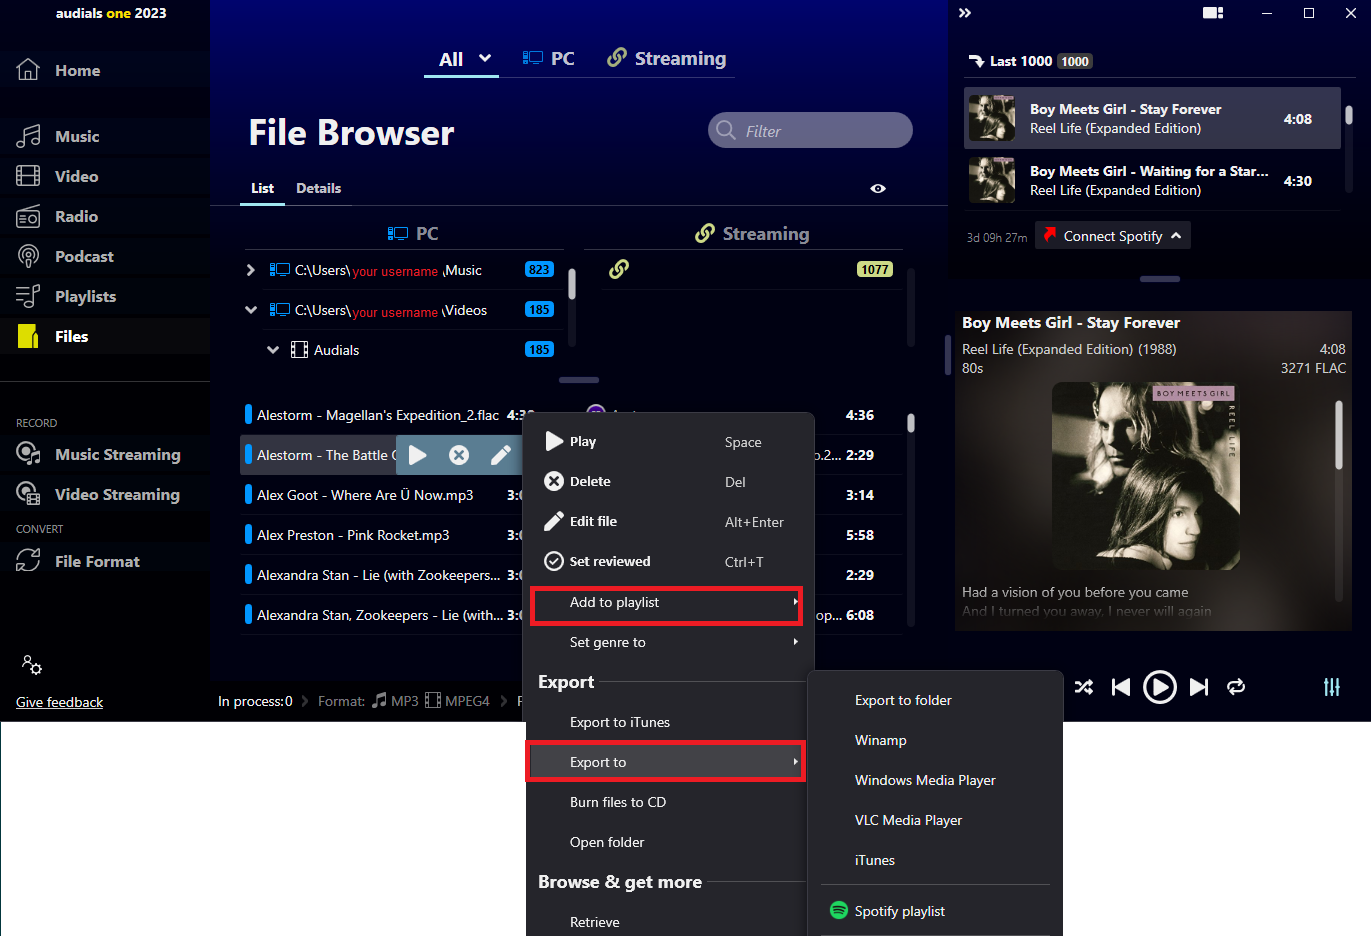Collapse the Audials subfolder
Viewport: 1371px width, 936px height.
click(x=273, y=350)
